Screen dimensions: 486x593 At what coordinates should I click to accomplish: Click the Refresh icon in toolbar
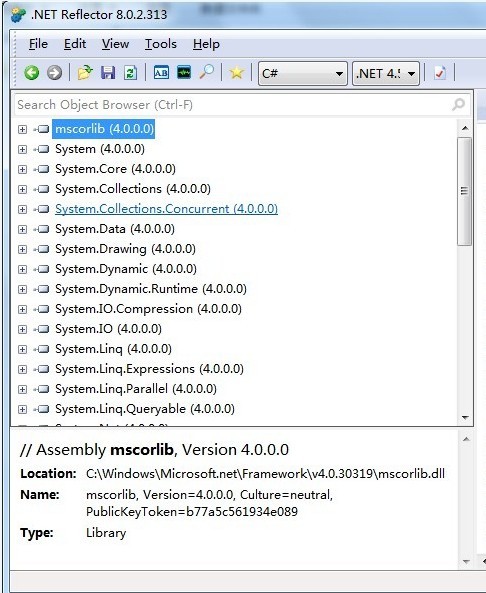(130, 72)
